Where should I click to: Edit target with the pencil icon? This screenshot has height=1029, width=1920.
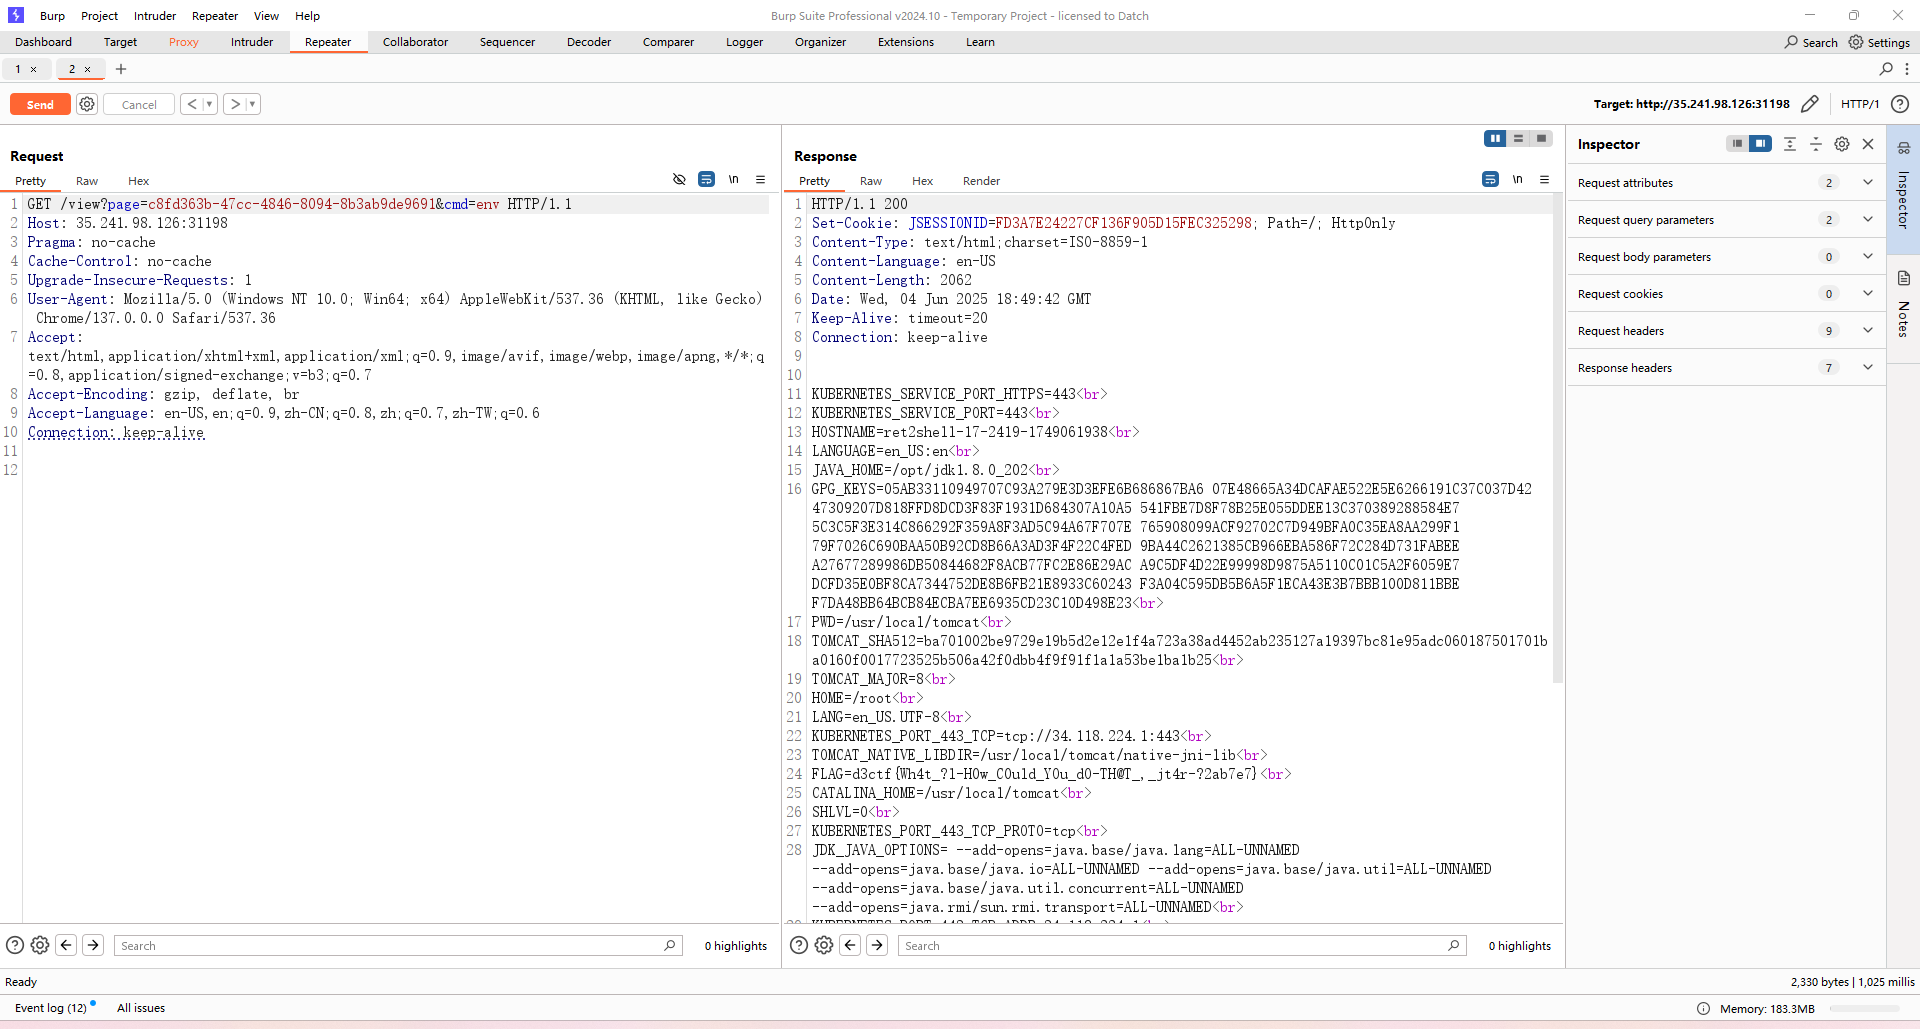click(1809, 104)
